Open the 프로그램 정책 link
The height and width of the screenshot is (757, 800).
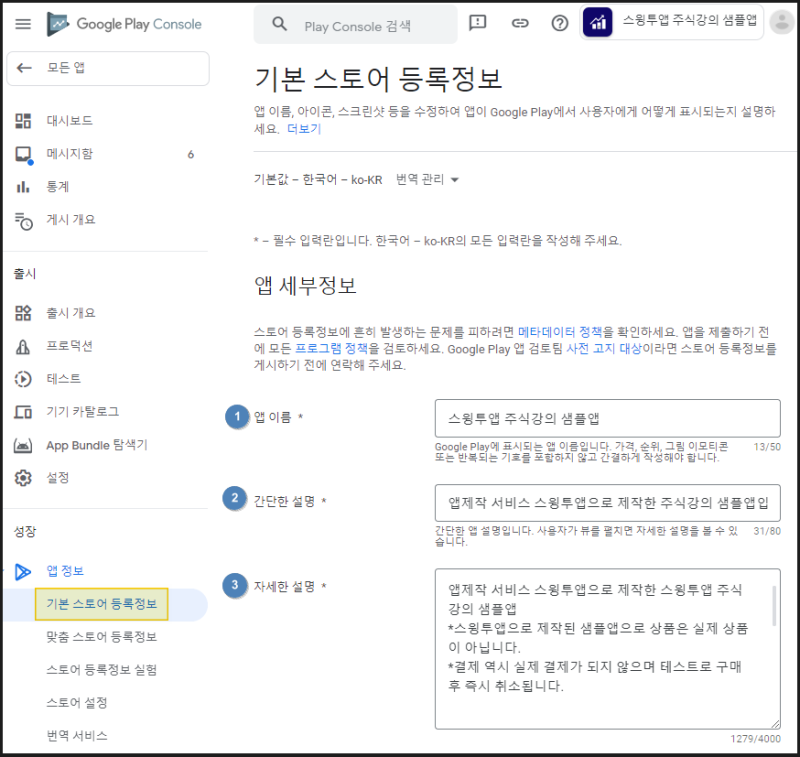point(332,349)
